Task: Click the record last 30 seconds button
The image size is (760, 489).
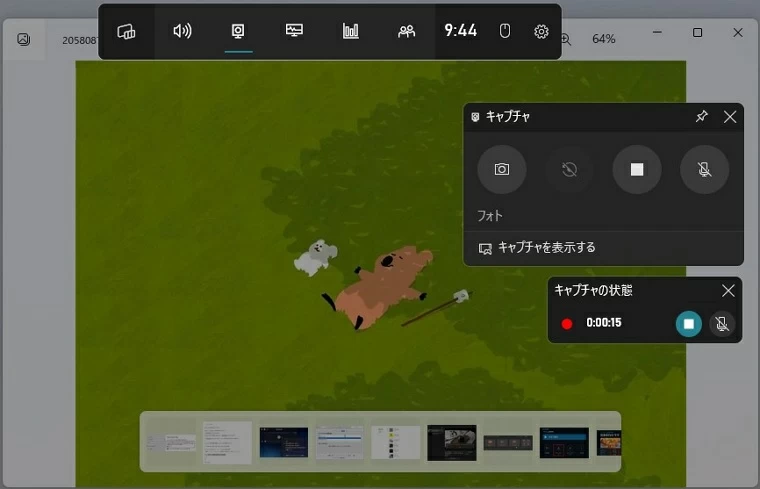Action: tap(569, 169)
